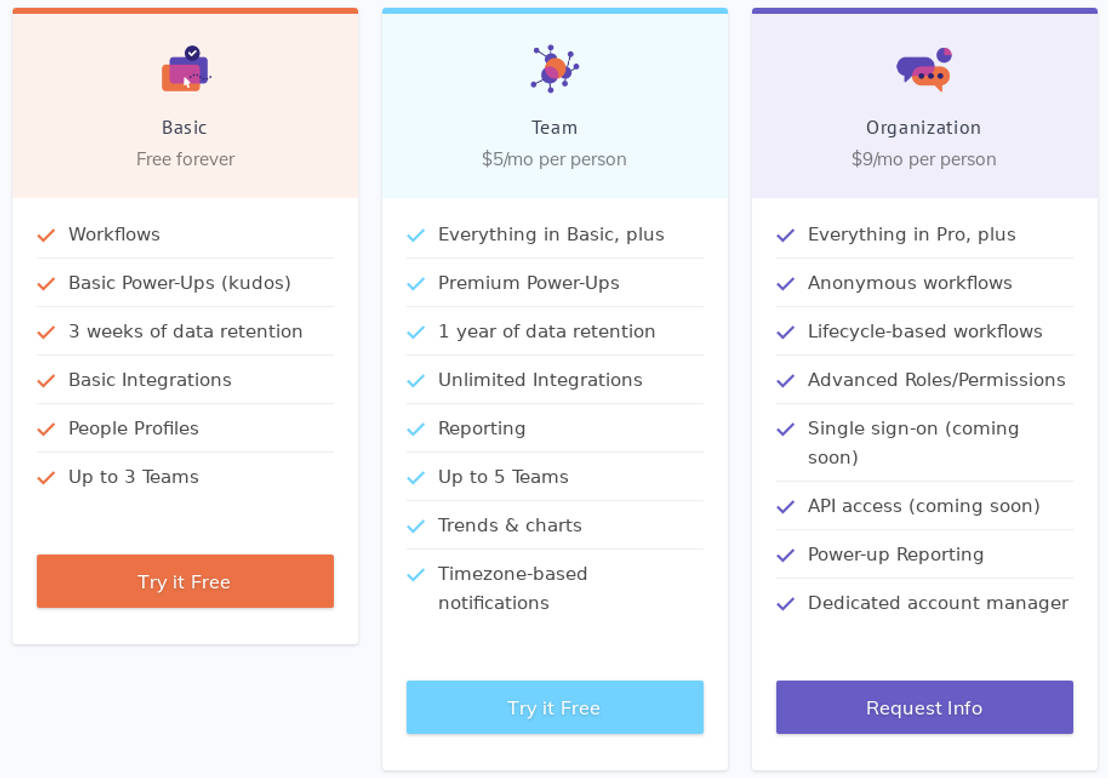Click the $5/mo per person price text

point(553,158)
